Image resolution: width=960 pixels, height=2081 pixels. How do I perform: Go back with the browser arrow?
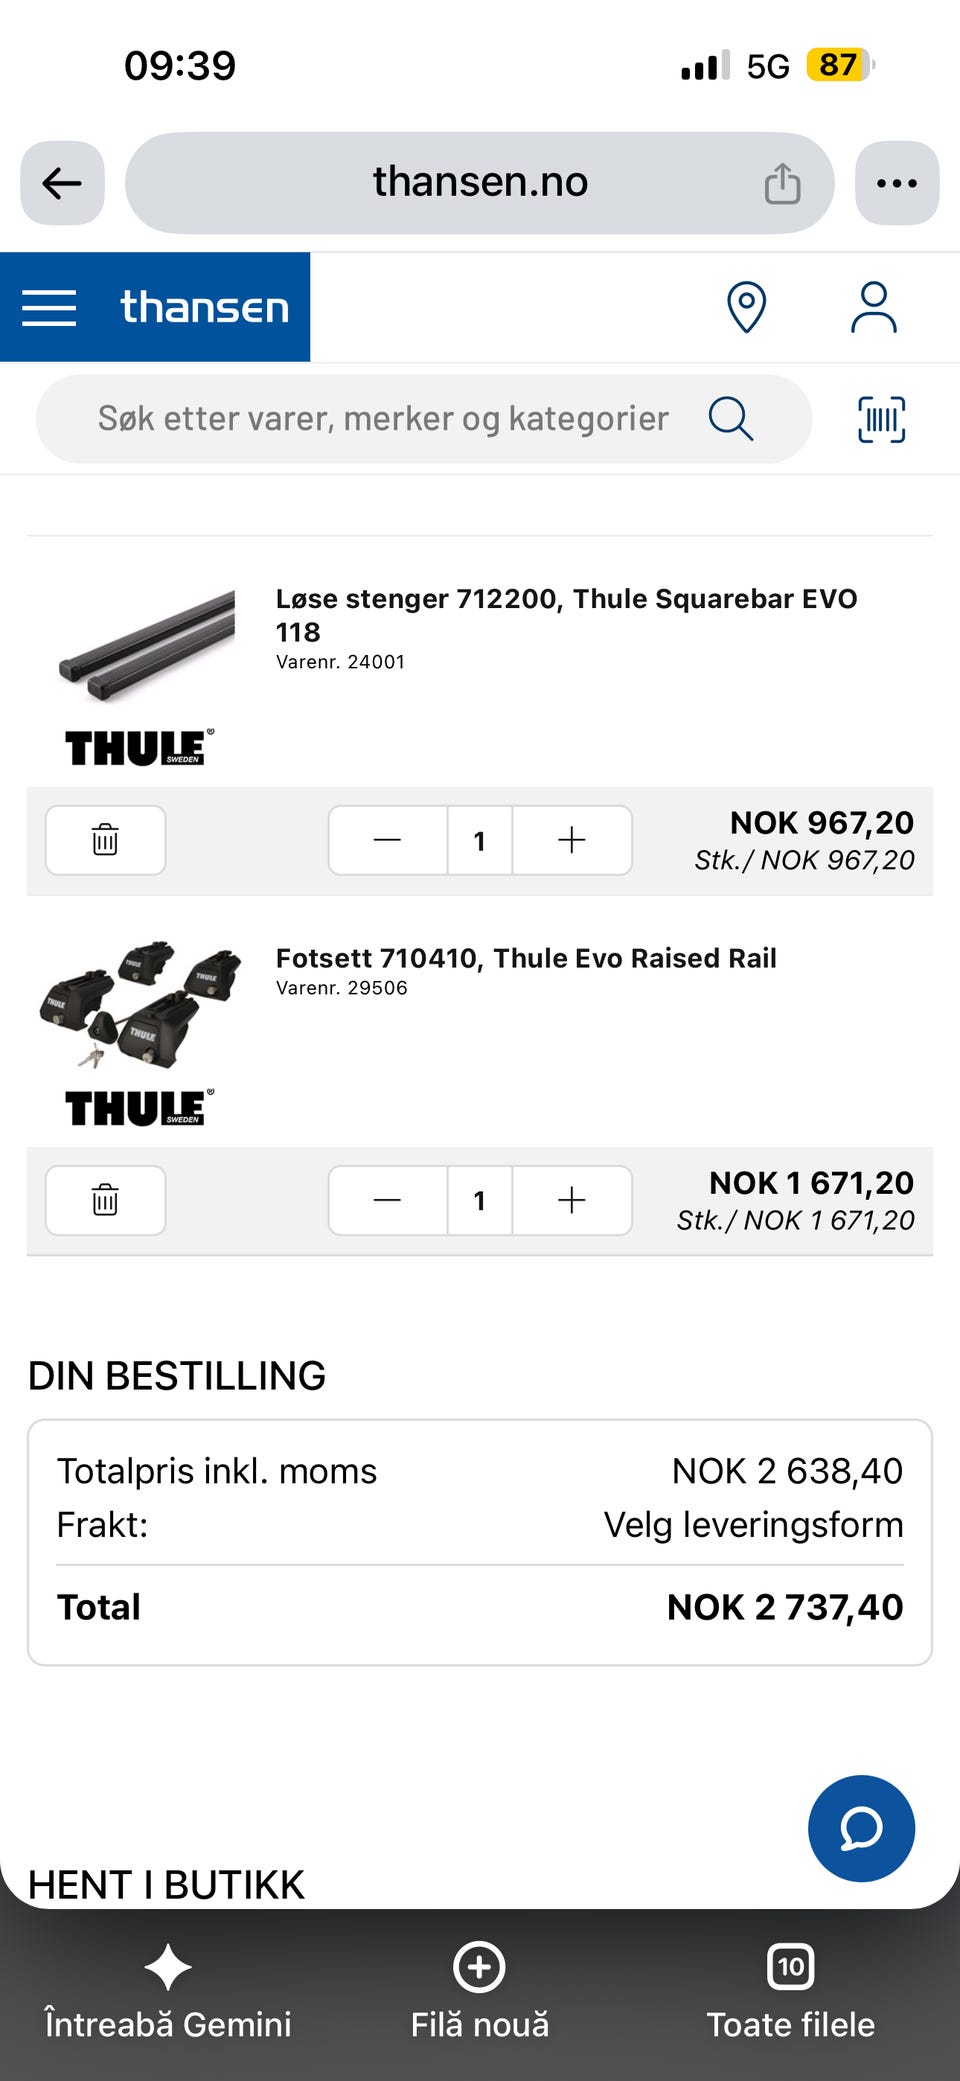[62, 183]
